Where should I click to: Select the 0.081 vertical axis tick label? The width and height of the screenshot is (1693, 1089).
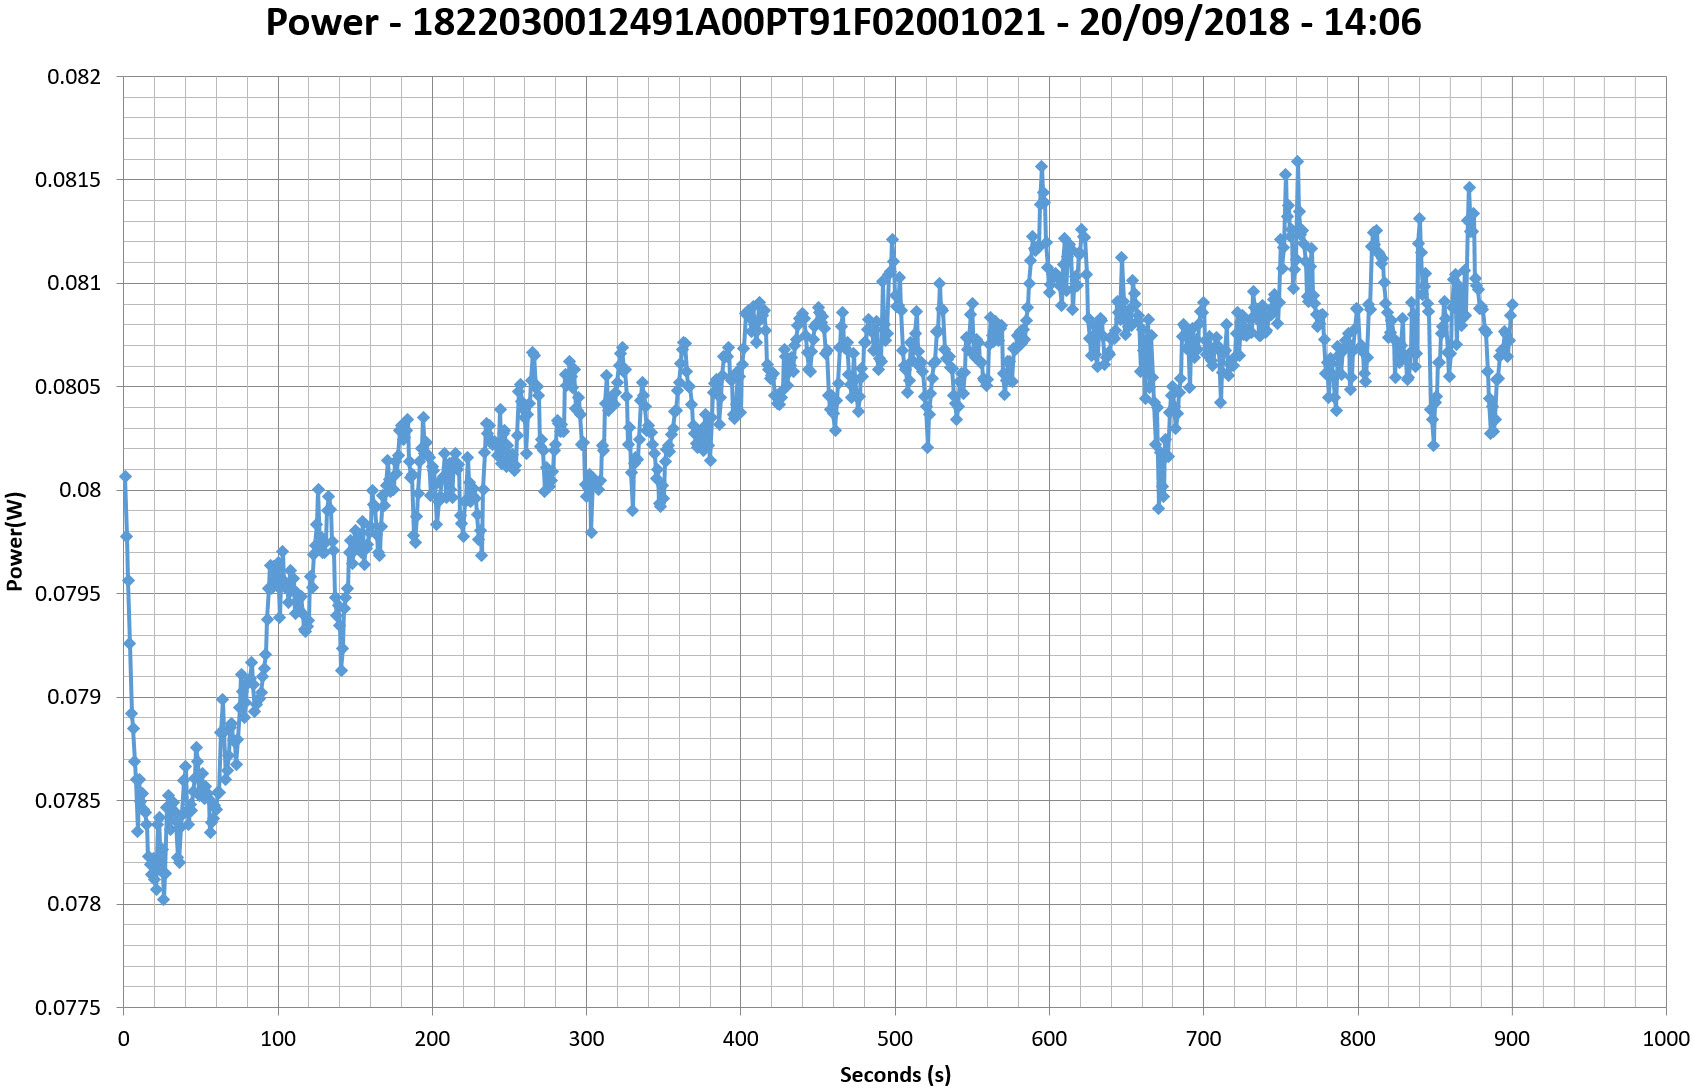click(x=74, y=284)
